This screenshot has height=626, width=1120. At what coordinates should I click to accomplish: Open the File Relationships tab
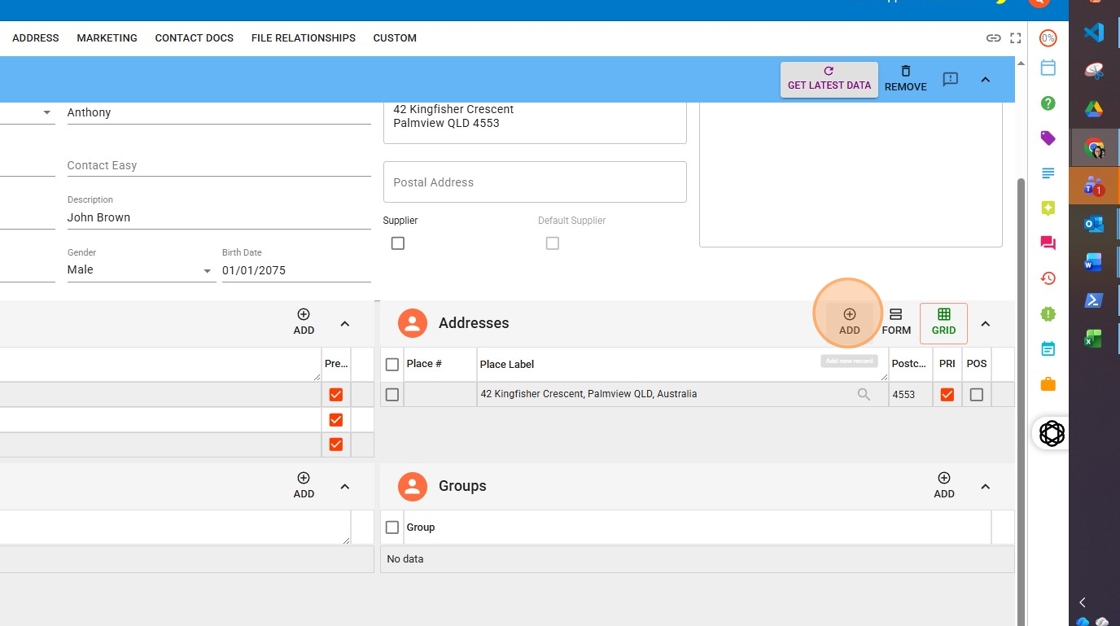click(303, 38)
